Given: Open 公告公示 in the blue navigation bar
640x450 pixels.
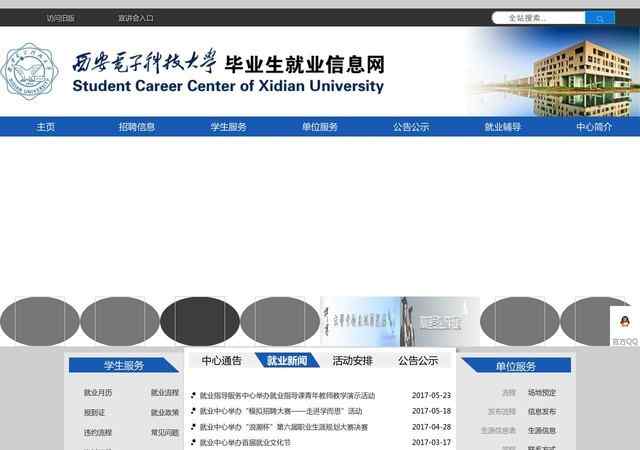Looking at the screenshot, I should 411,127.
